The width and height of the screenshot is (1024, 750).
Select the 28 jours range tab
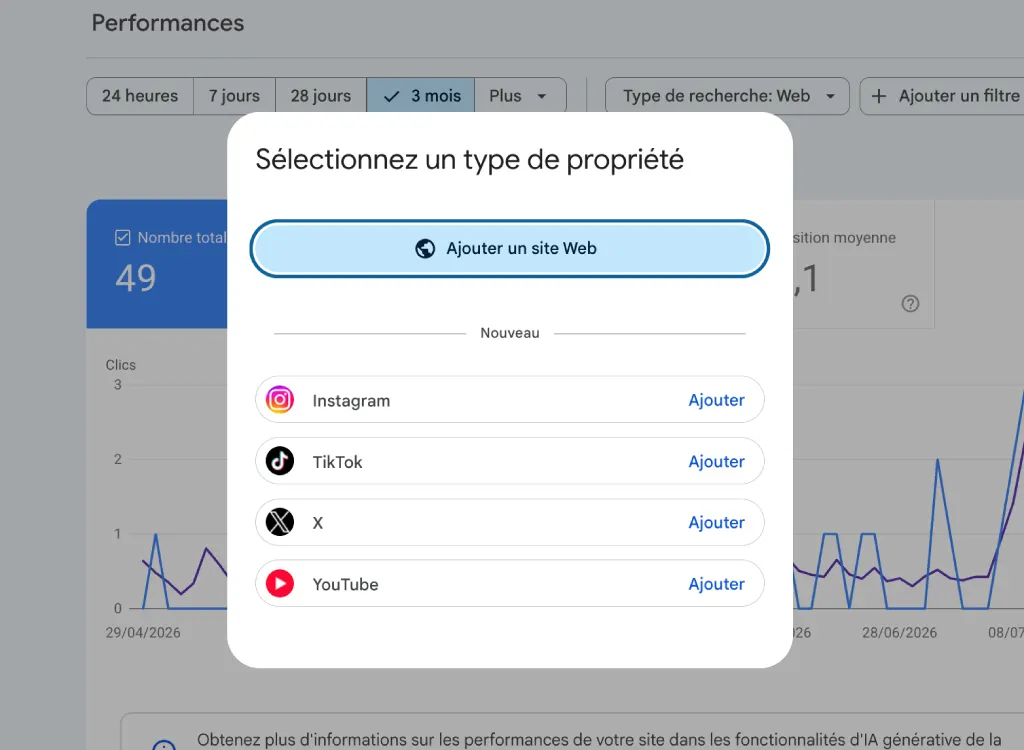coord(321,96)
